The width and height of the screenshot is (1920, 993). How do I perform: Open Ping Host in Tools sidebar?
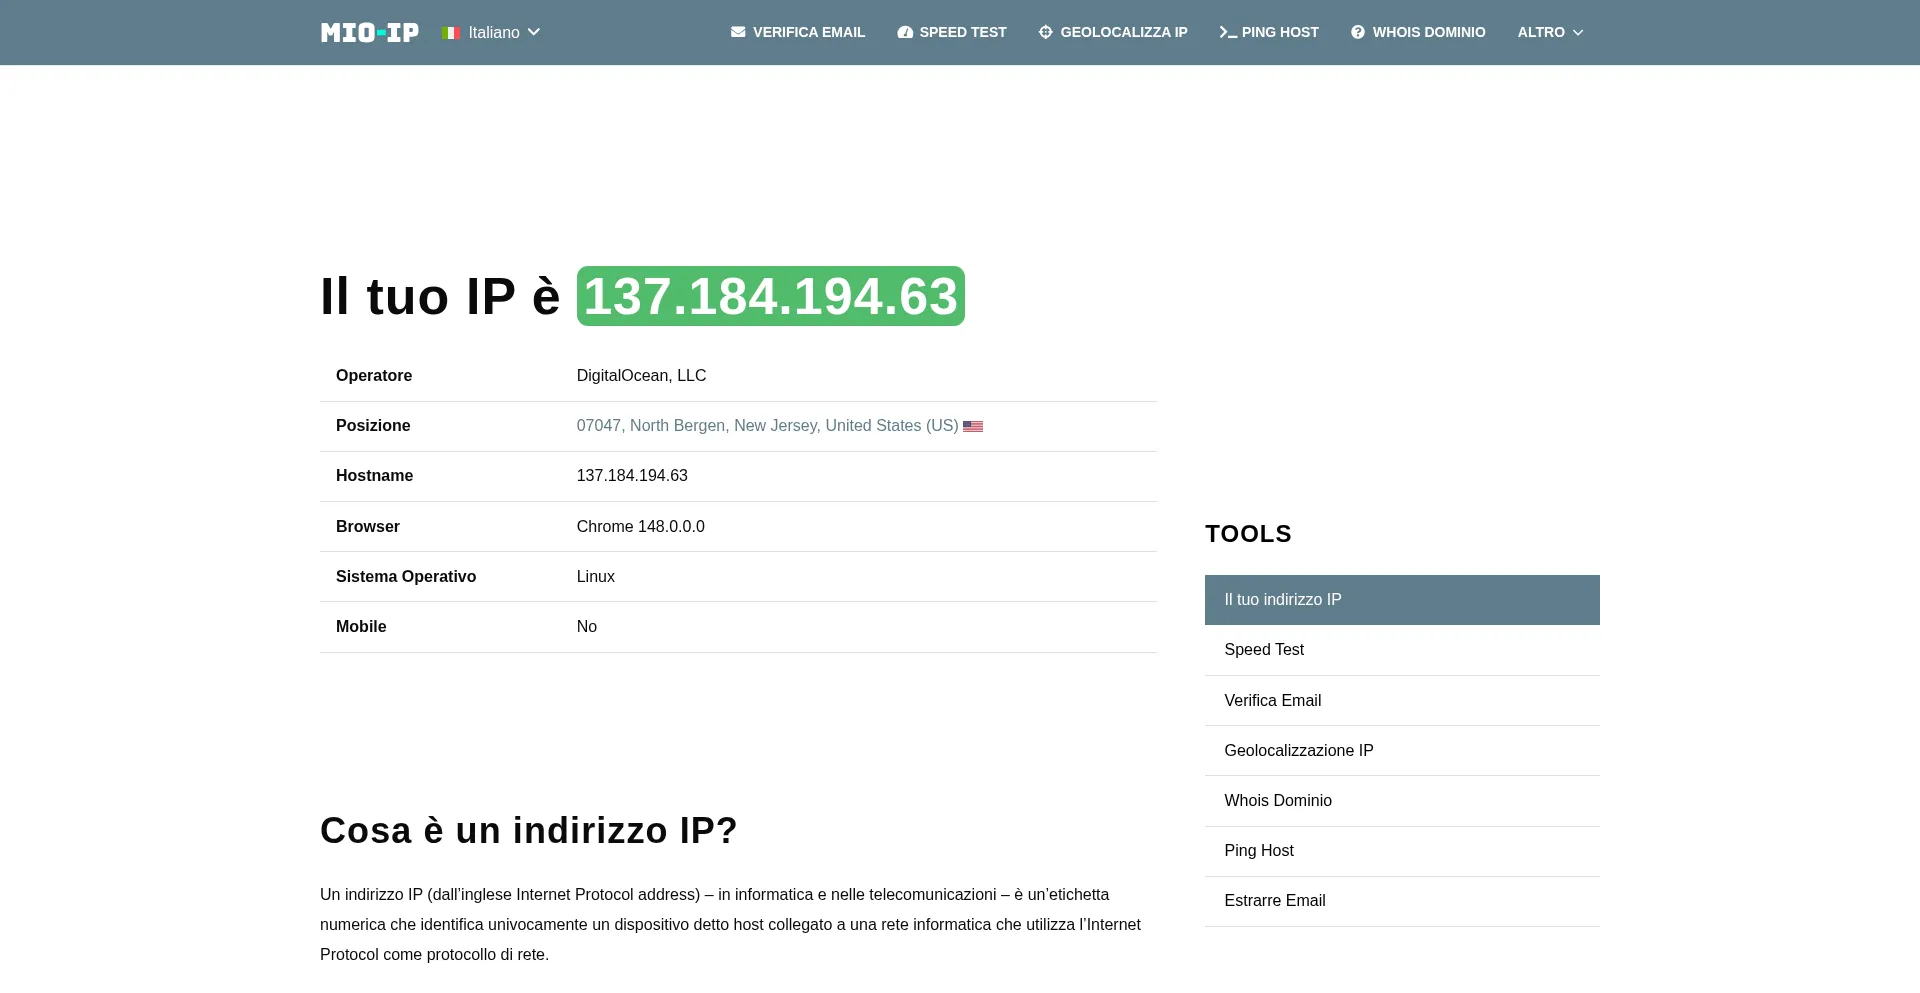pos(1402,851)
